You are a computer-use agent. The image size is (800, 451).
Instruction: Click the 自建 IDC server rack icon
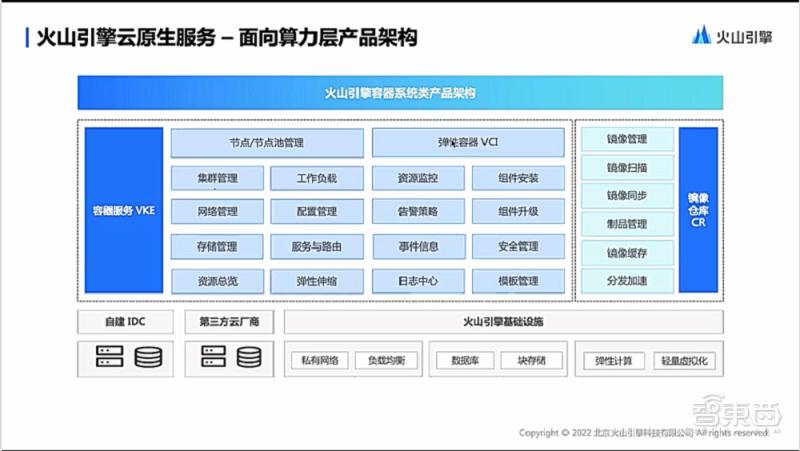coord(110,356)
